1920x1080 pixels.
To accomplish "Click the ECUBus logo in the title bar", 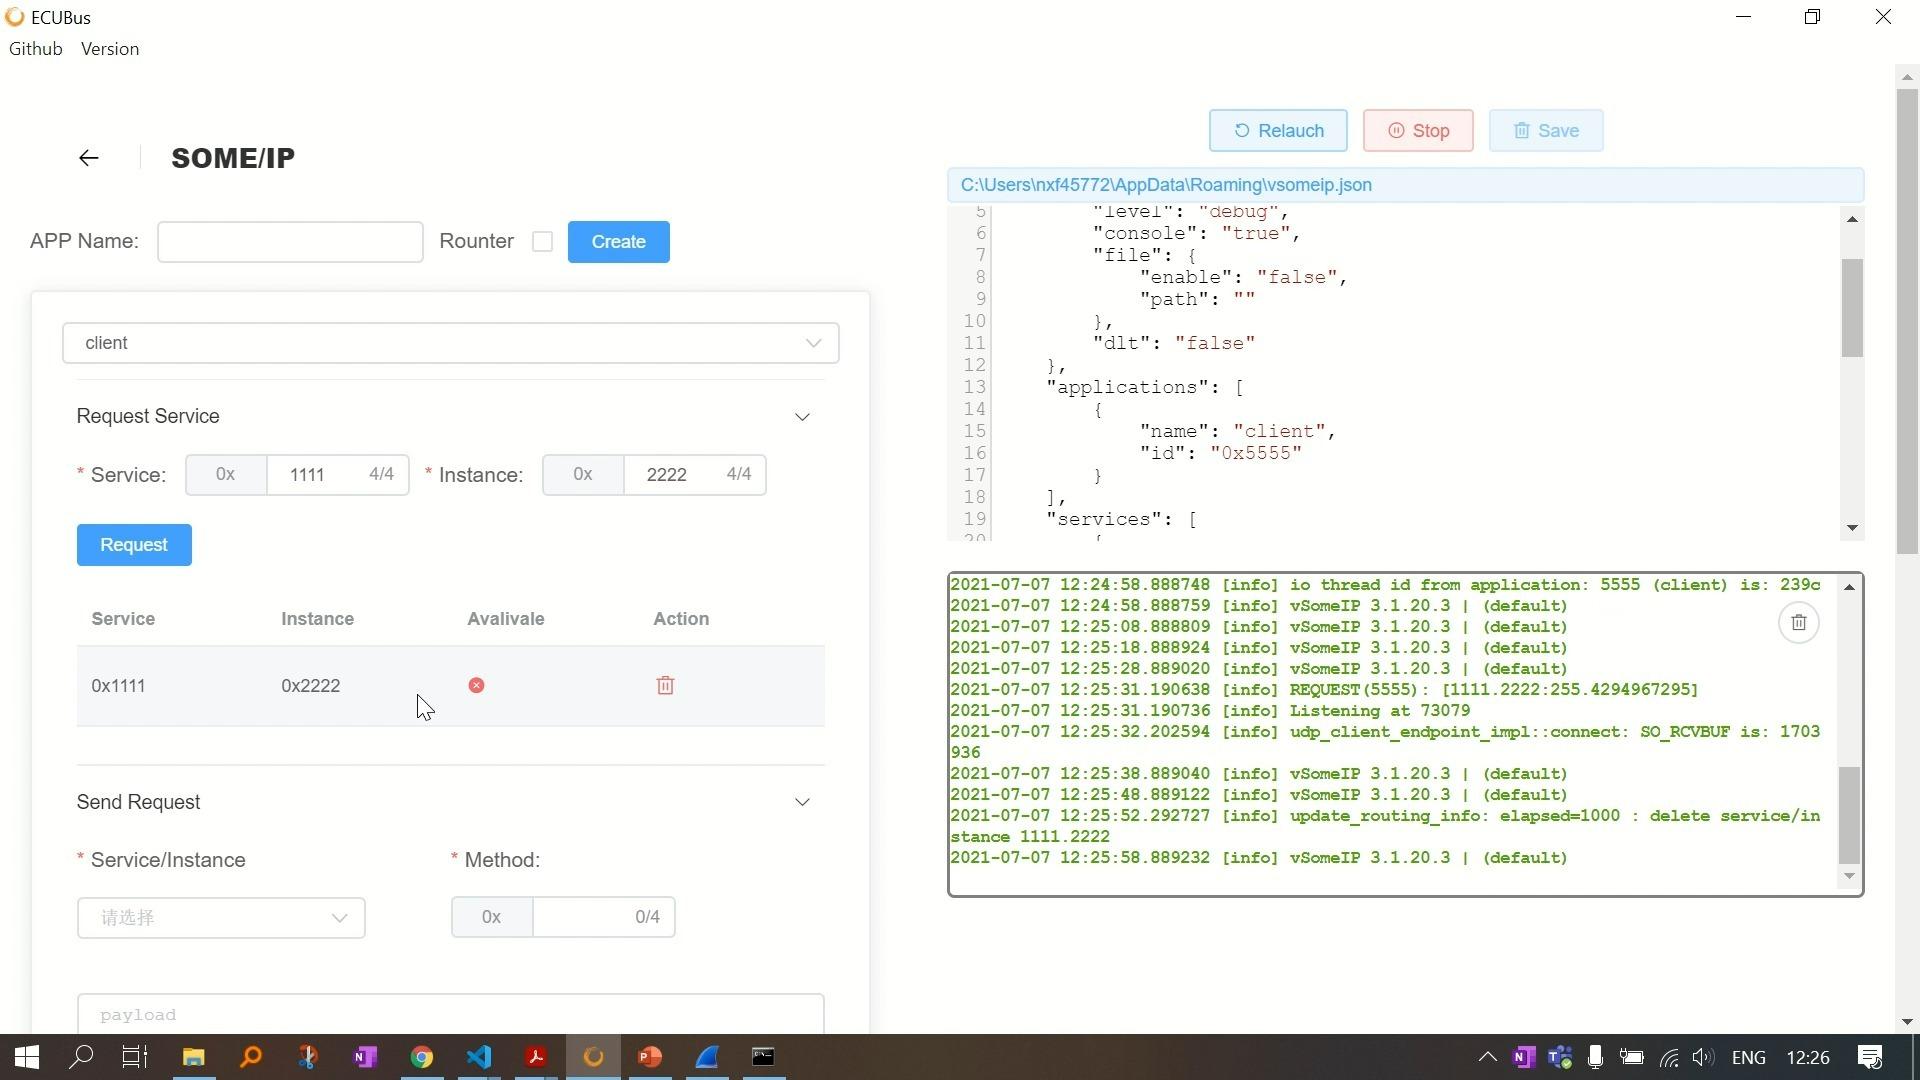I will pyautogui.click(x=14, y=16).
